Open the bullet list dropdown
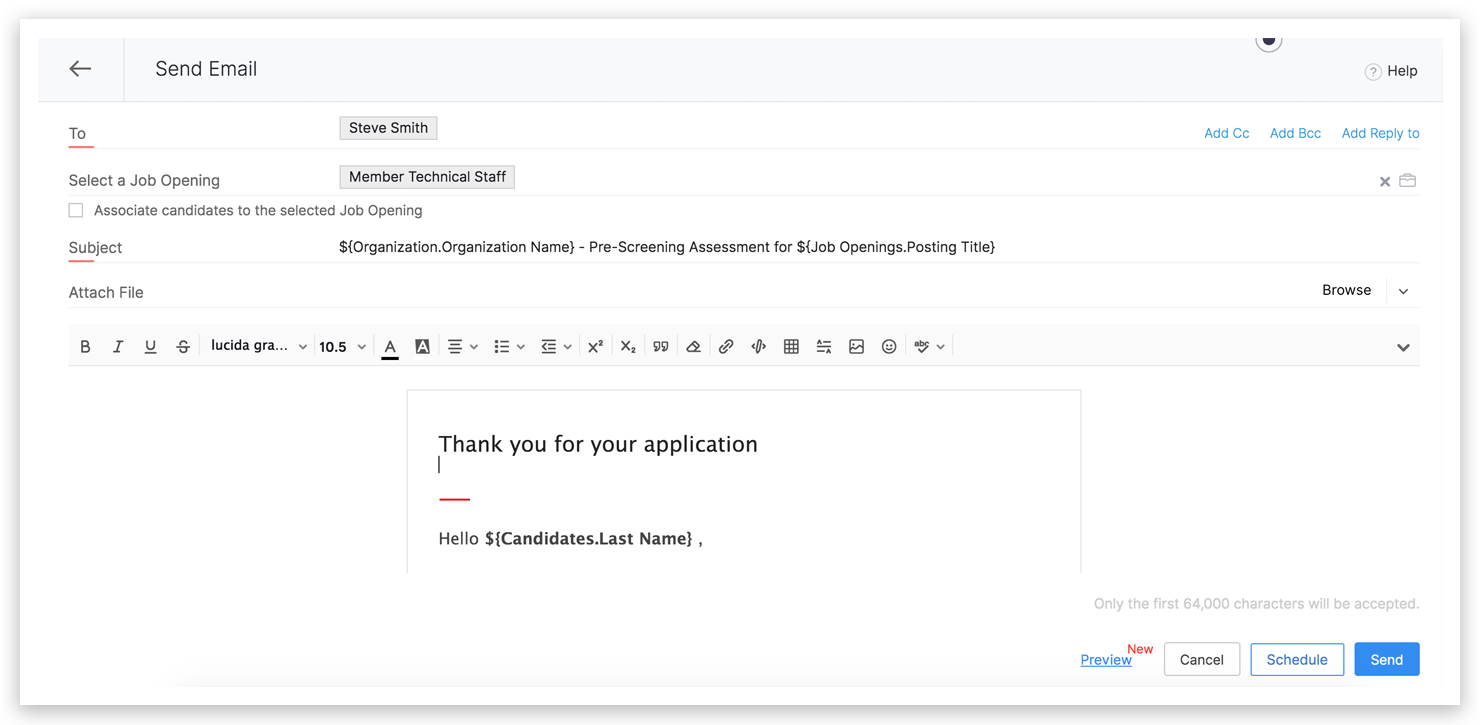 [509, 347]
